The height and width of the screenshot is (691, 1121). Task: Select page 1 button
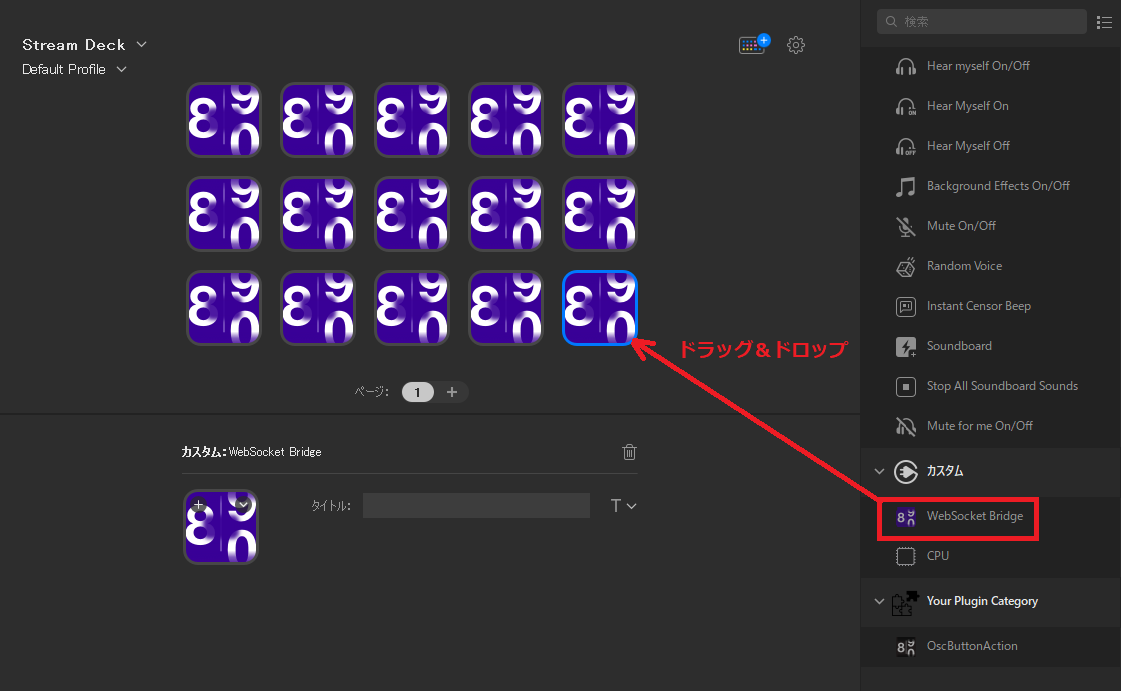(418, 392)
